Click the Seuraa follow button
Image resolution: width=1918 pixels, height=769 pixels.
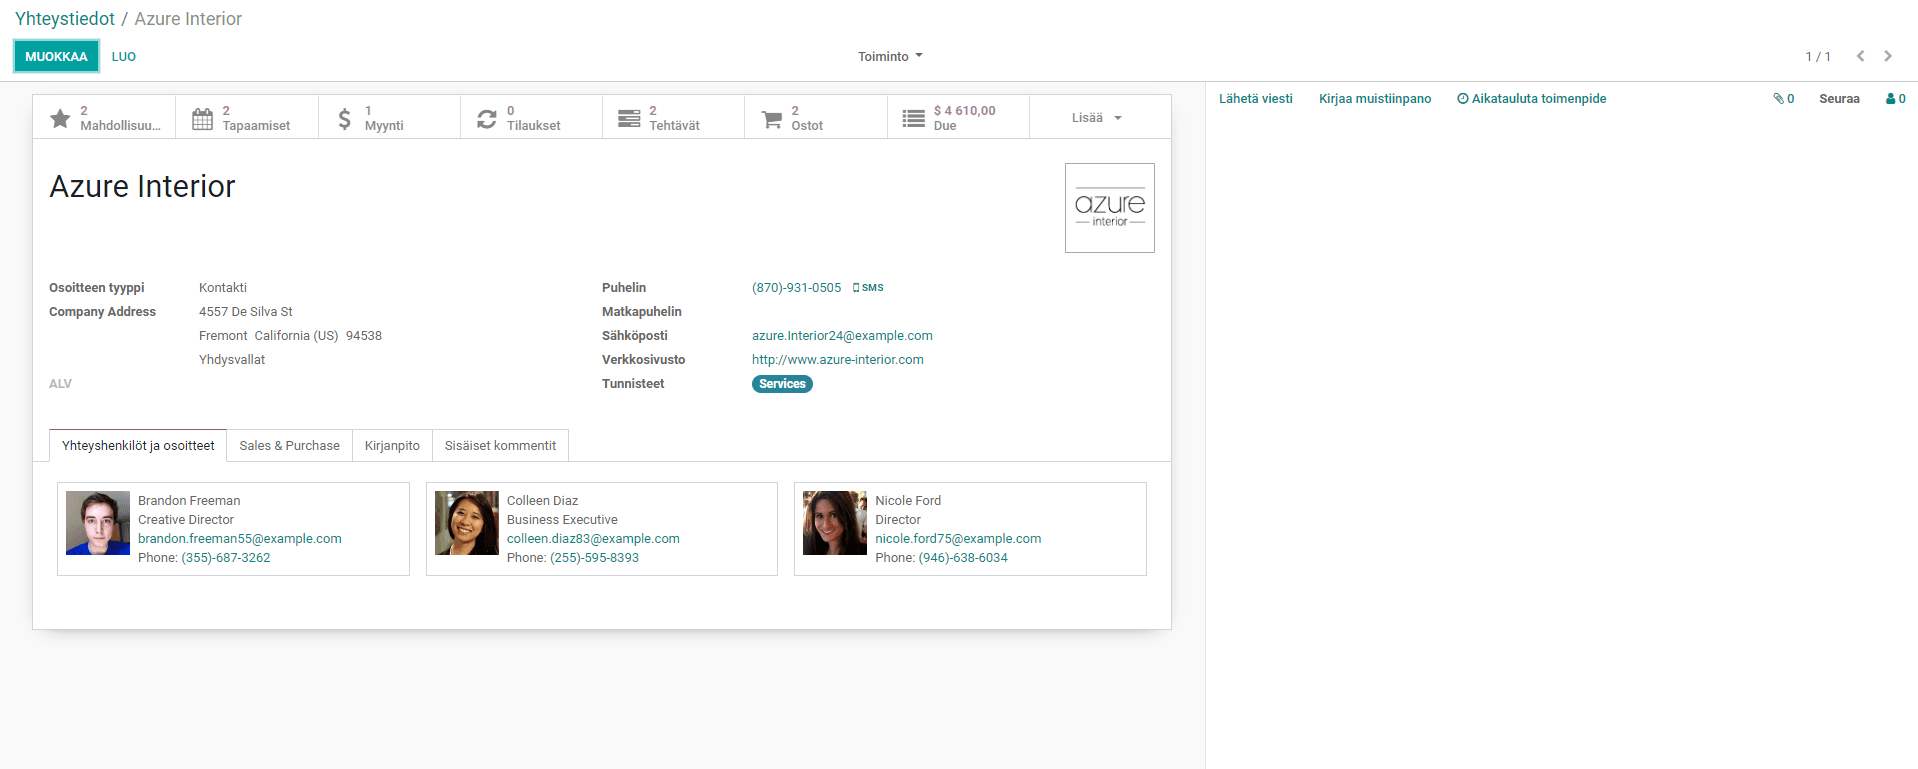(x=1839, y=99)
